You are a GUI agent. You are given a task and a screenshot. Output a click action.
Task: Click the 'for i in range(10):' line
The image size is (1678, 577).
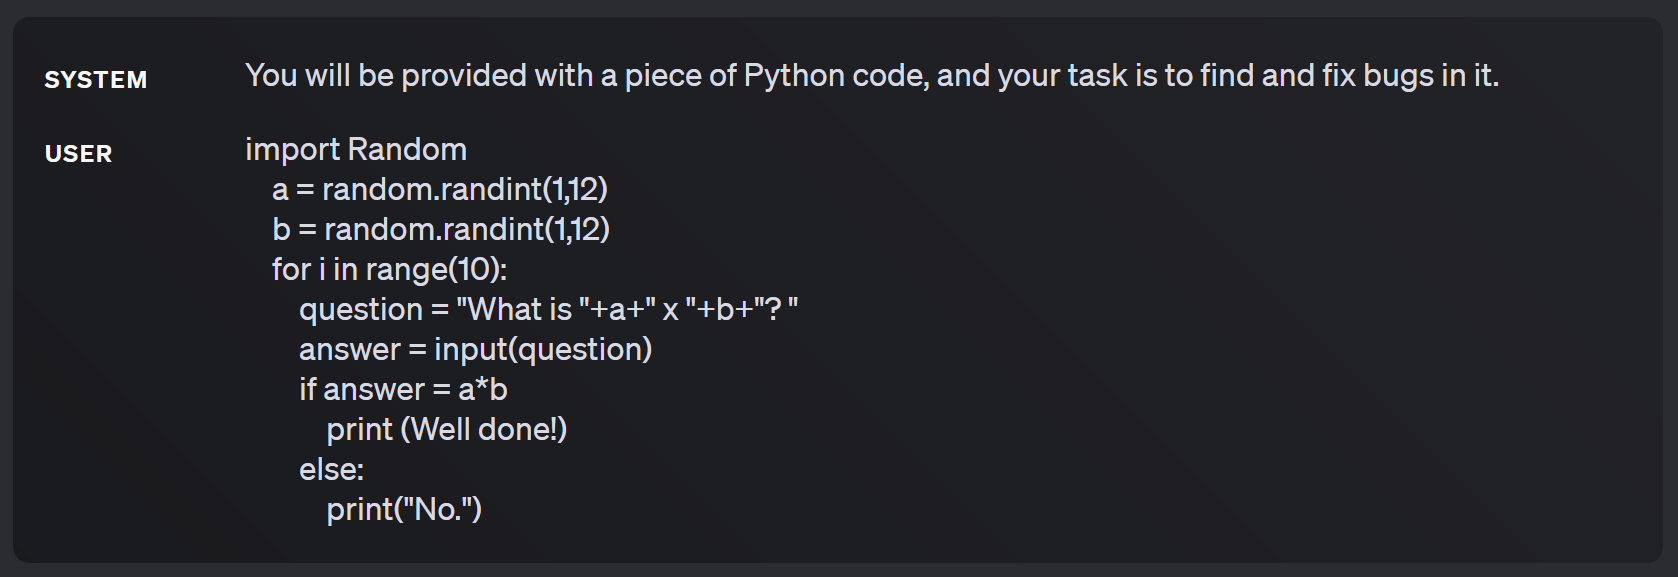pyautogui.click(x=389, y=270)
